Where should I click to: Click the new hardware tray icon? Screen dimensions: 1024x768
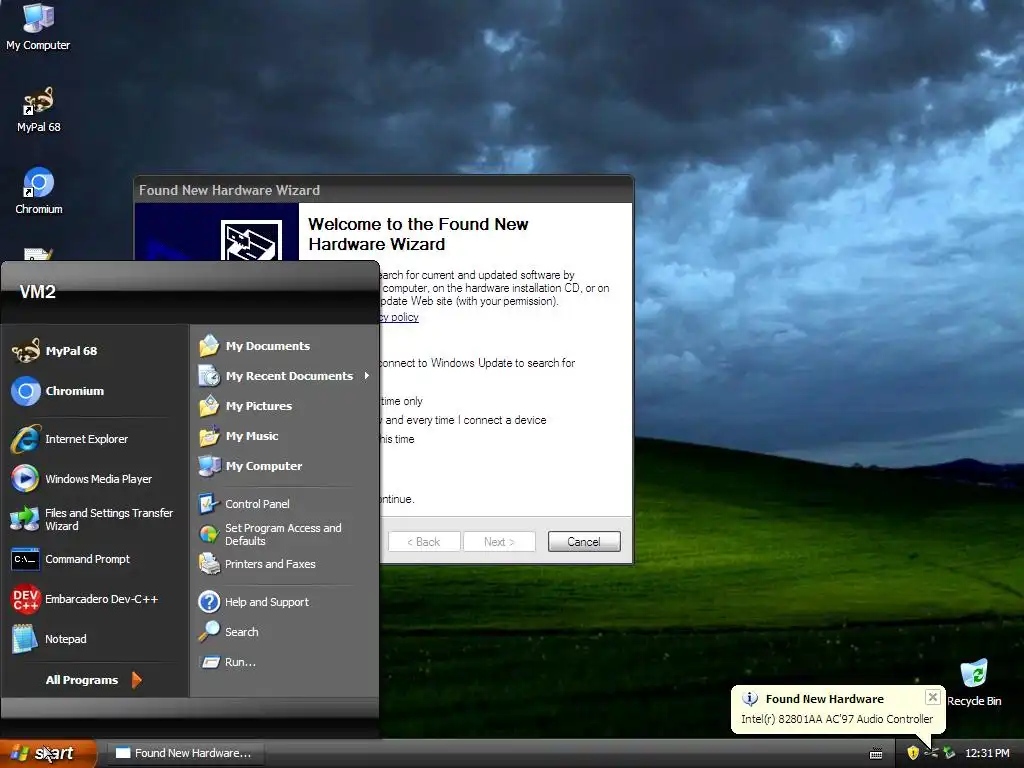[949, 753]
